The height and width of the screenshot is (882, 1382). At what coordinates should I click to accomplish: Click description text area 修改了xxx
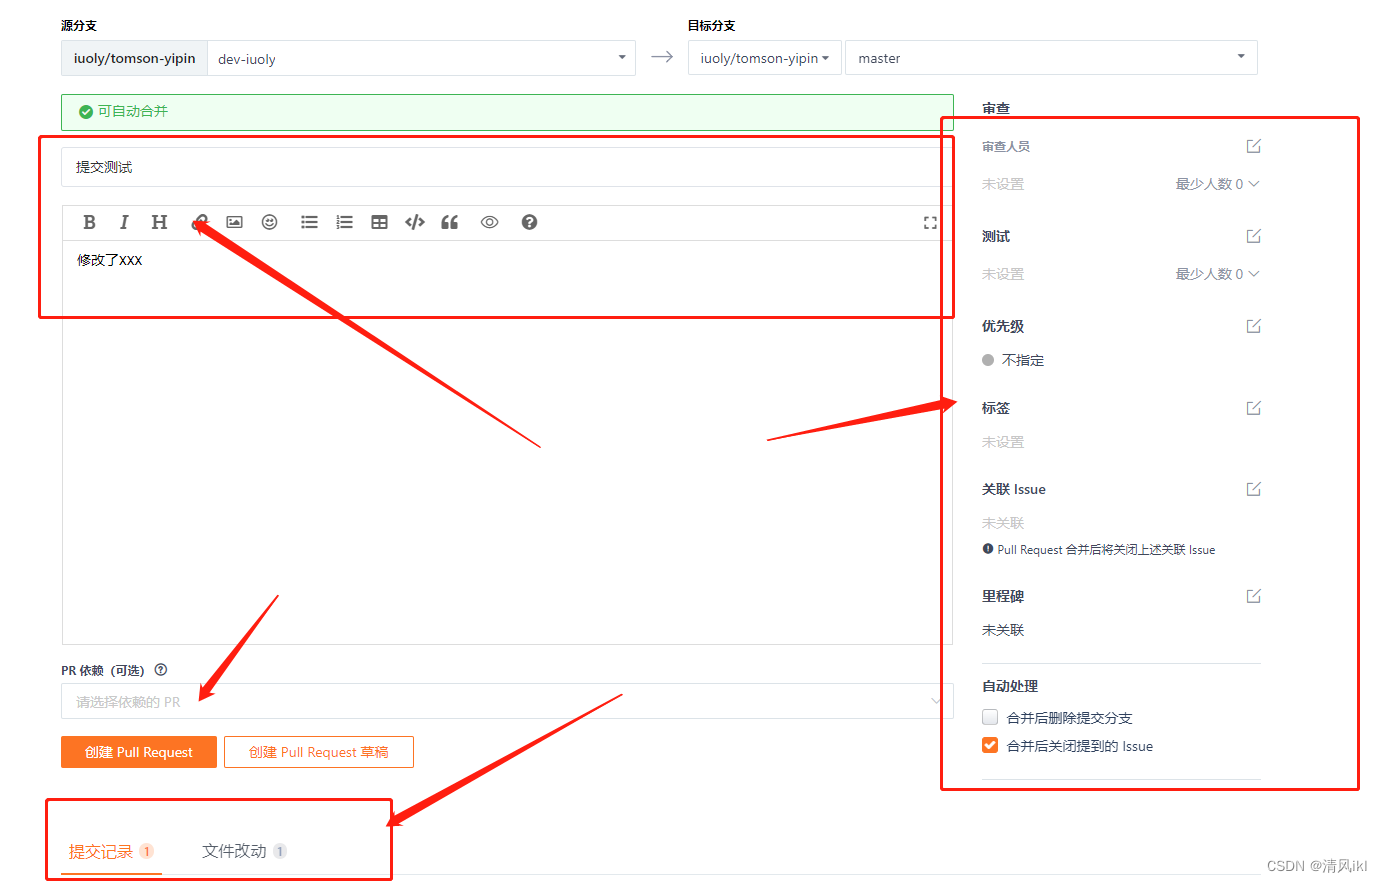(x=507, y=442)
